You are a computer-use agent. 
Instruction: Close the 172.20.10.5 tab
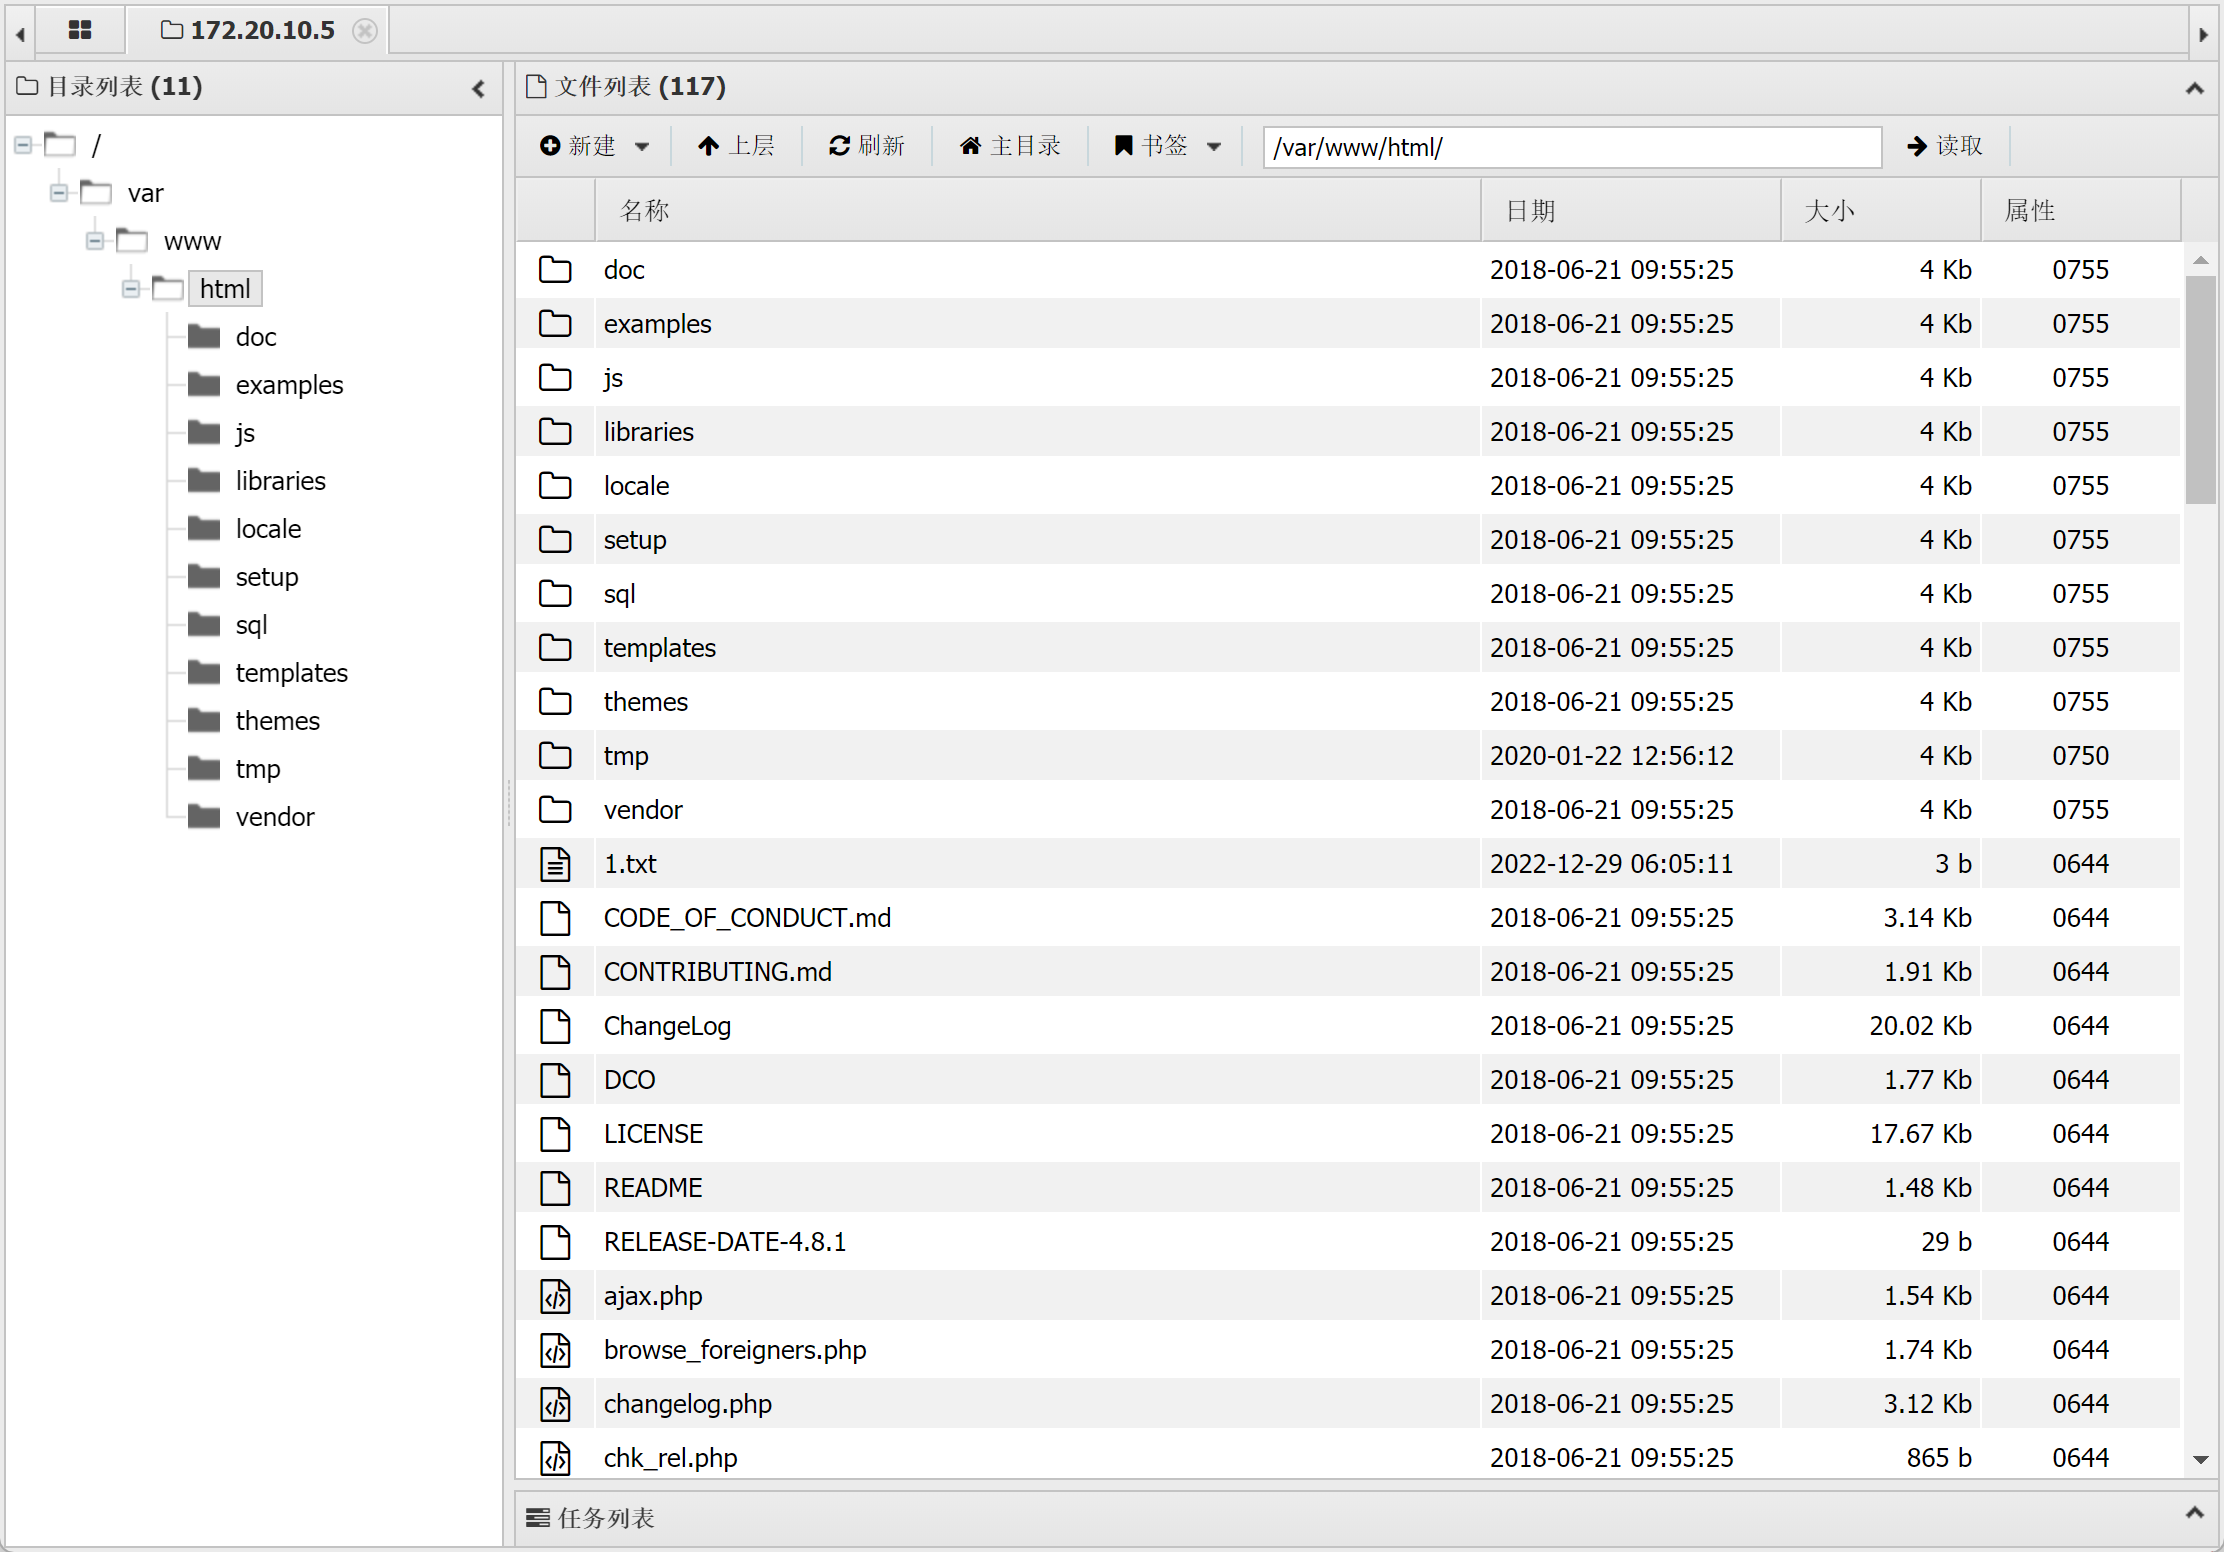click(x=365, y=31)
